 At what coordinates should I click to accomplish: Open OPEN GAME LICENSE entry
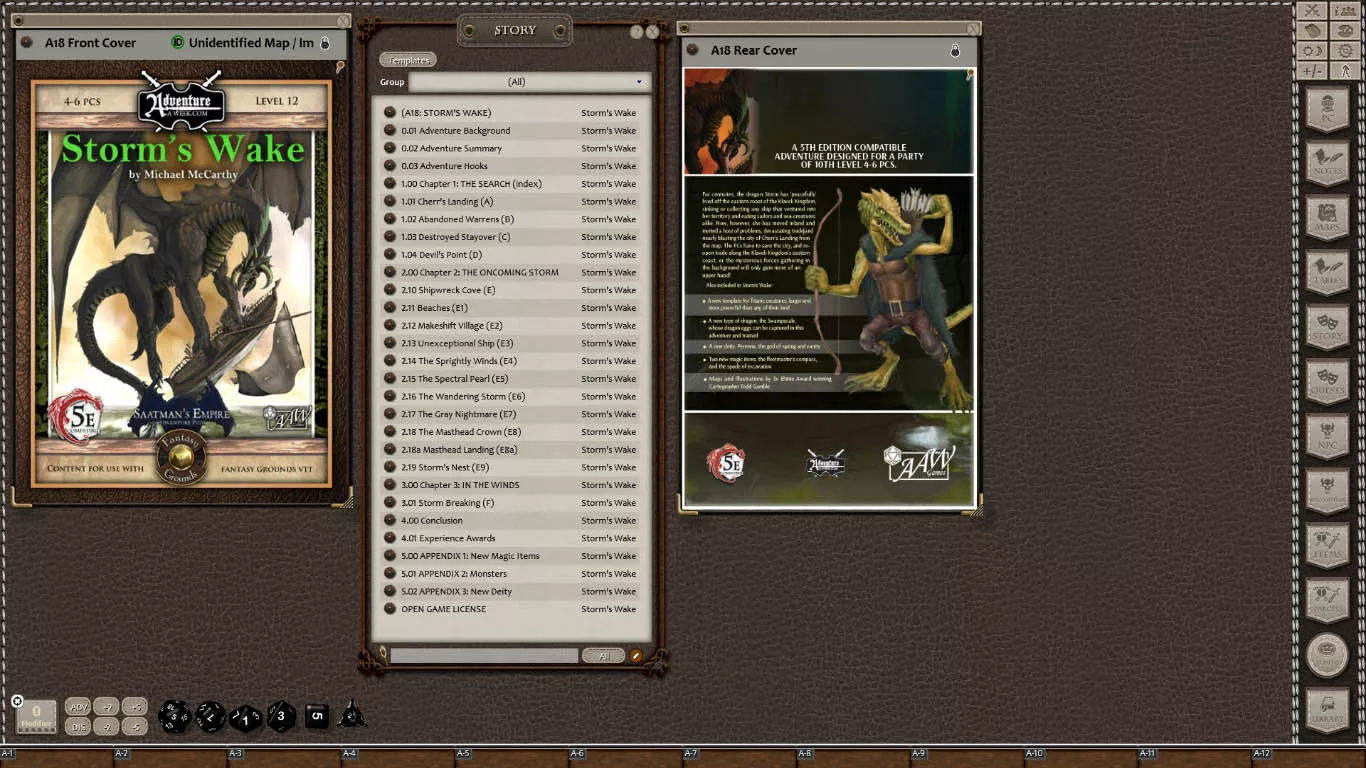[511, 609]
